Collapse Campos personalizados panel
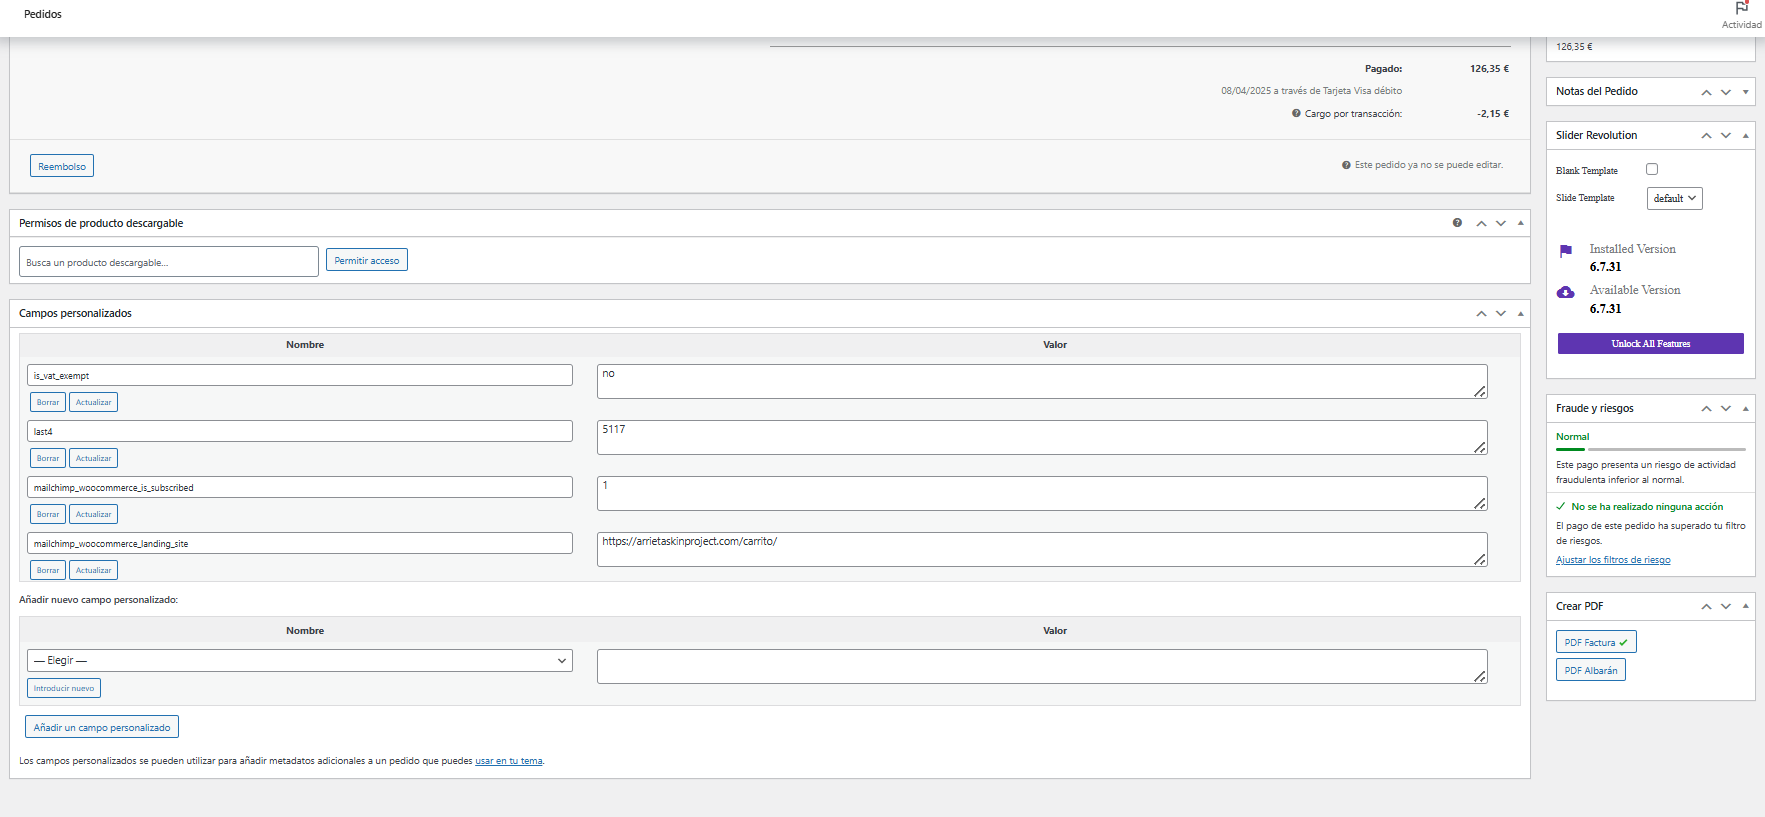The image size is (1765, 817). click(x=1520, y=313)
